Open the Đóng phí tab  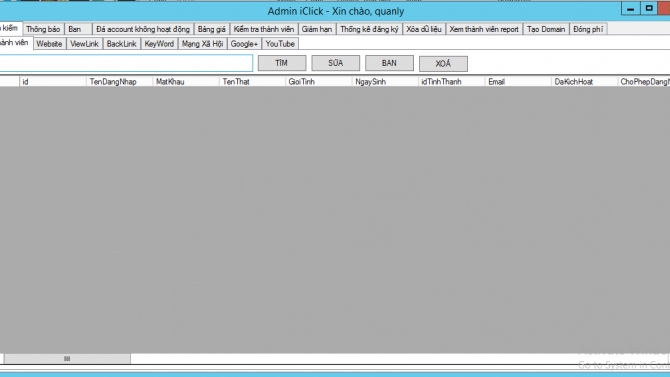(x=588, y=29)
